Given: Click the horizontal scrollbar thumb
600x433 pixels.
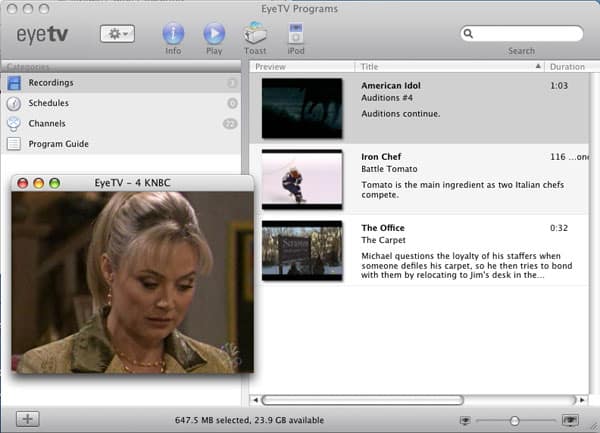Looking at the screenshot, I should coord(362,400).
